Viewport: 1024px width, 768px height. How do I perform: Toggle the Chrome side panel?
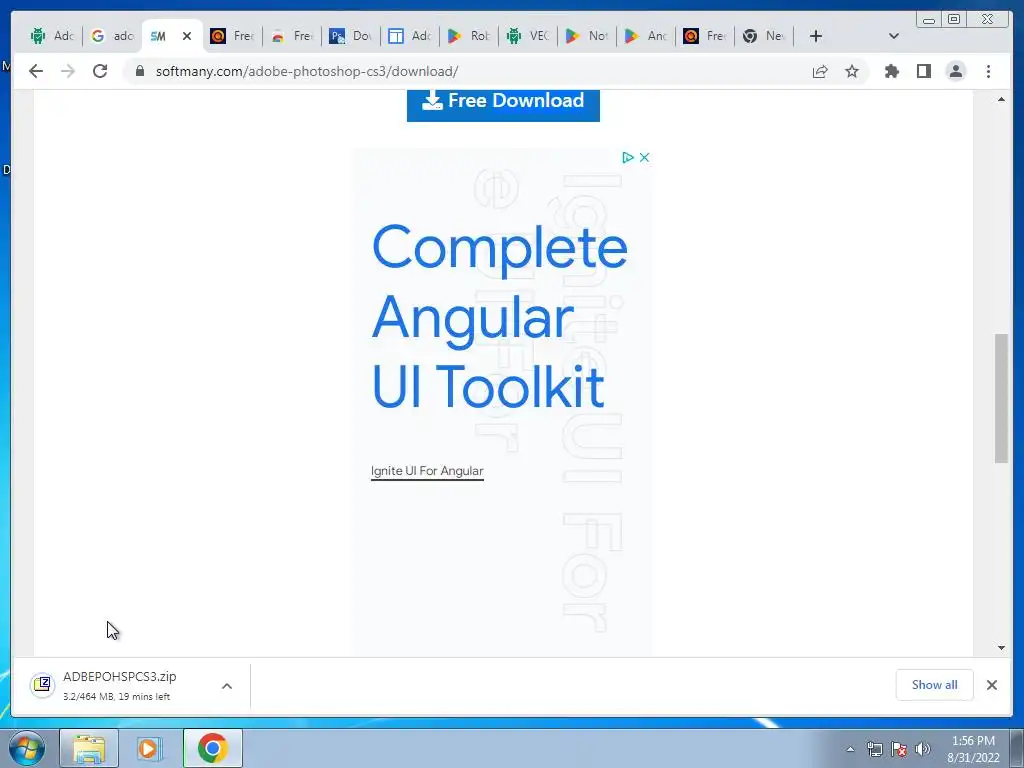click(x=923, y=71)
